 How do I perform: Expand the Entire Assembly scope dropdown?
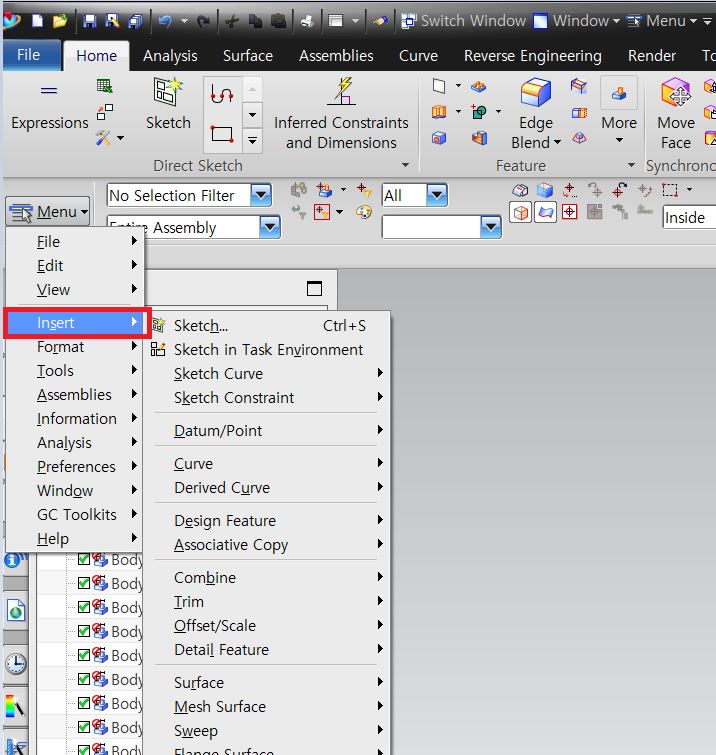click(x=269, y=228)
